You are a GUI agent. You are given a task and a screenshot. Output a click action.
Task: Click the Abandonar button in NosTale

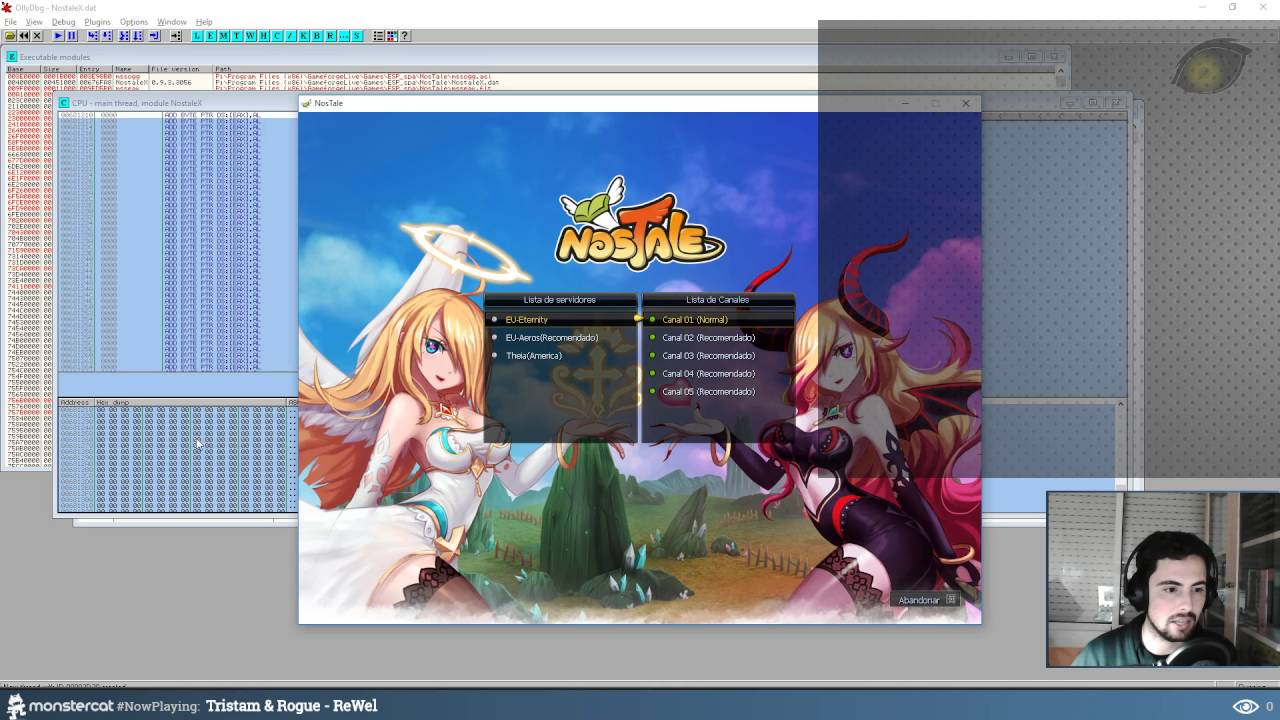pyautogui.click(x=926, y=600)
